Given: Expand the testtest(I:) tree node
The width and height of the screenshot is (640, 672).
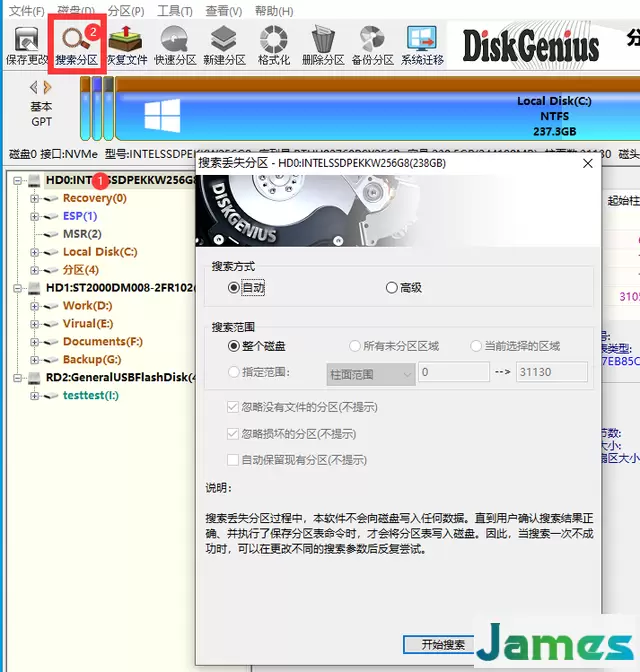Looking at the screenshot, I should coord(34,396).
